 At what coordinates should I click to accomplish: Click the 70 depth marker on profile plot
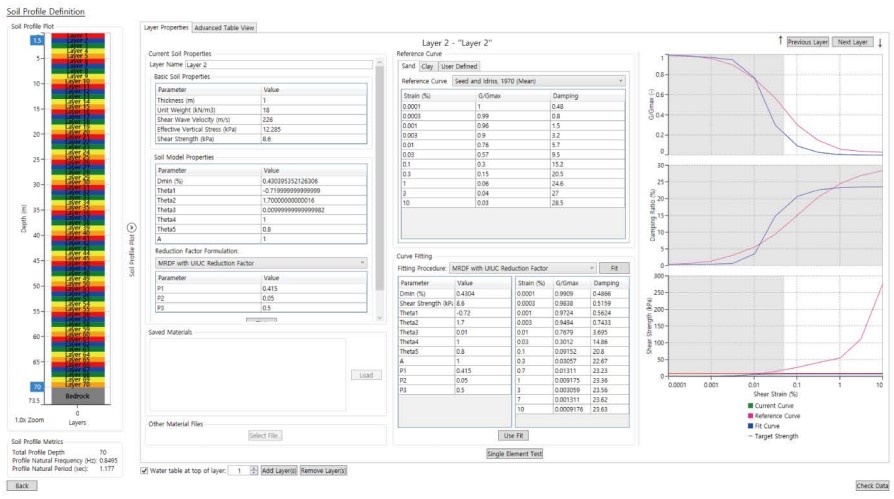click(36, 387)
